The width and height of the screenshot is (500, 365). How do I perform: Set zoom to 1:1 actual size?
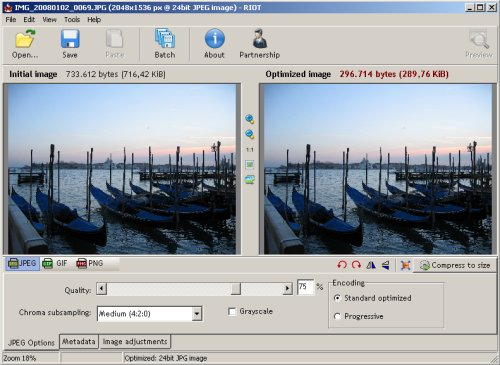[250, 150]
